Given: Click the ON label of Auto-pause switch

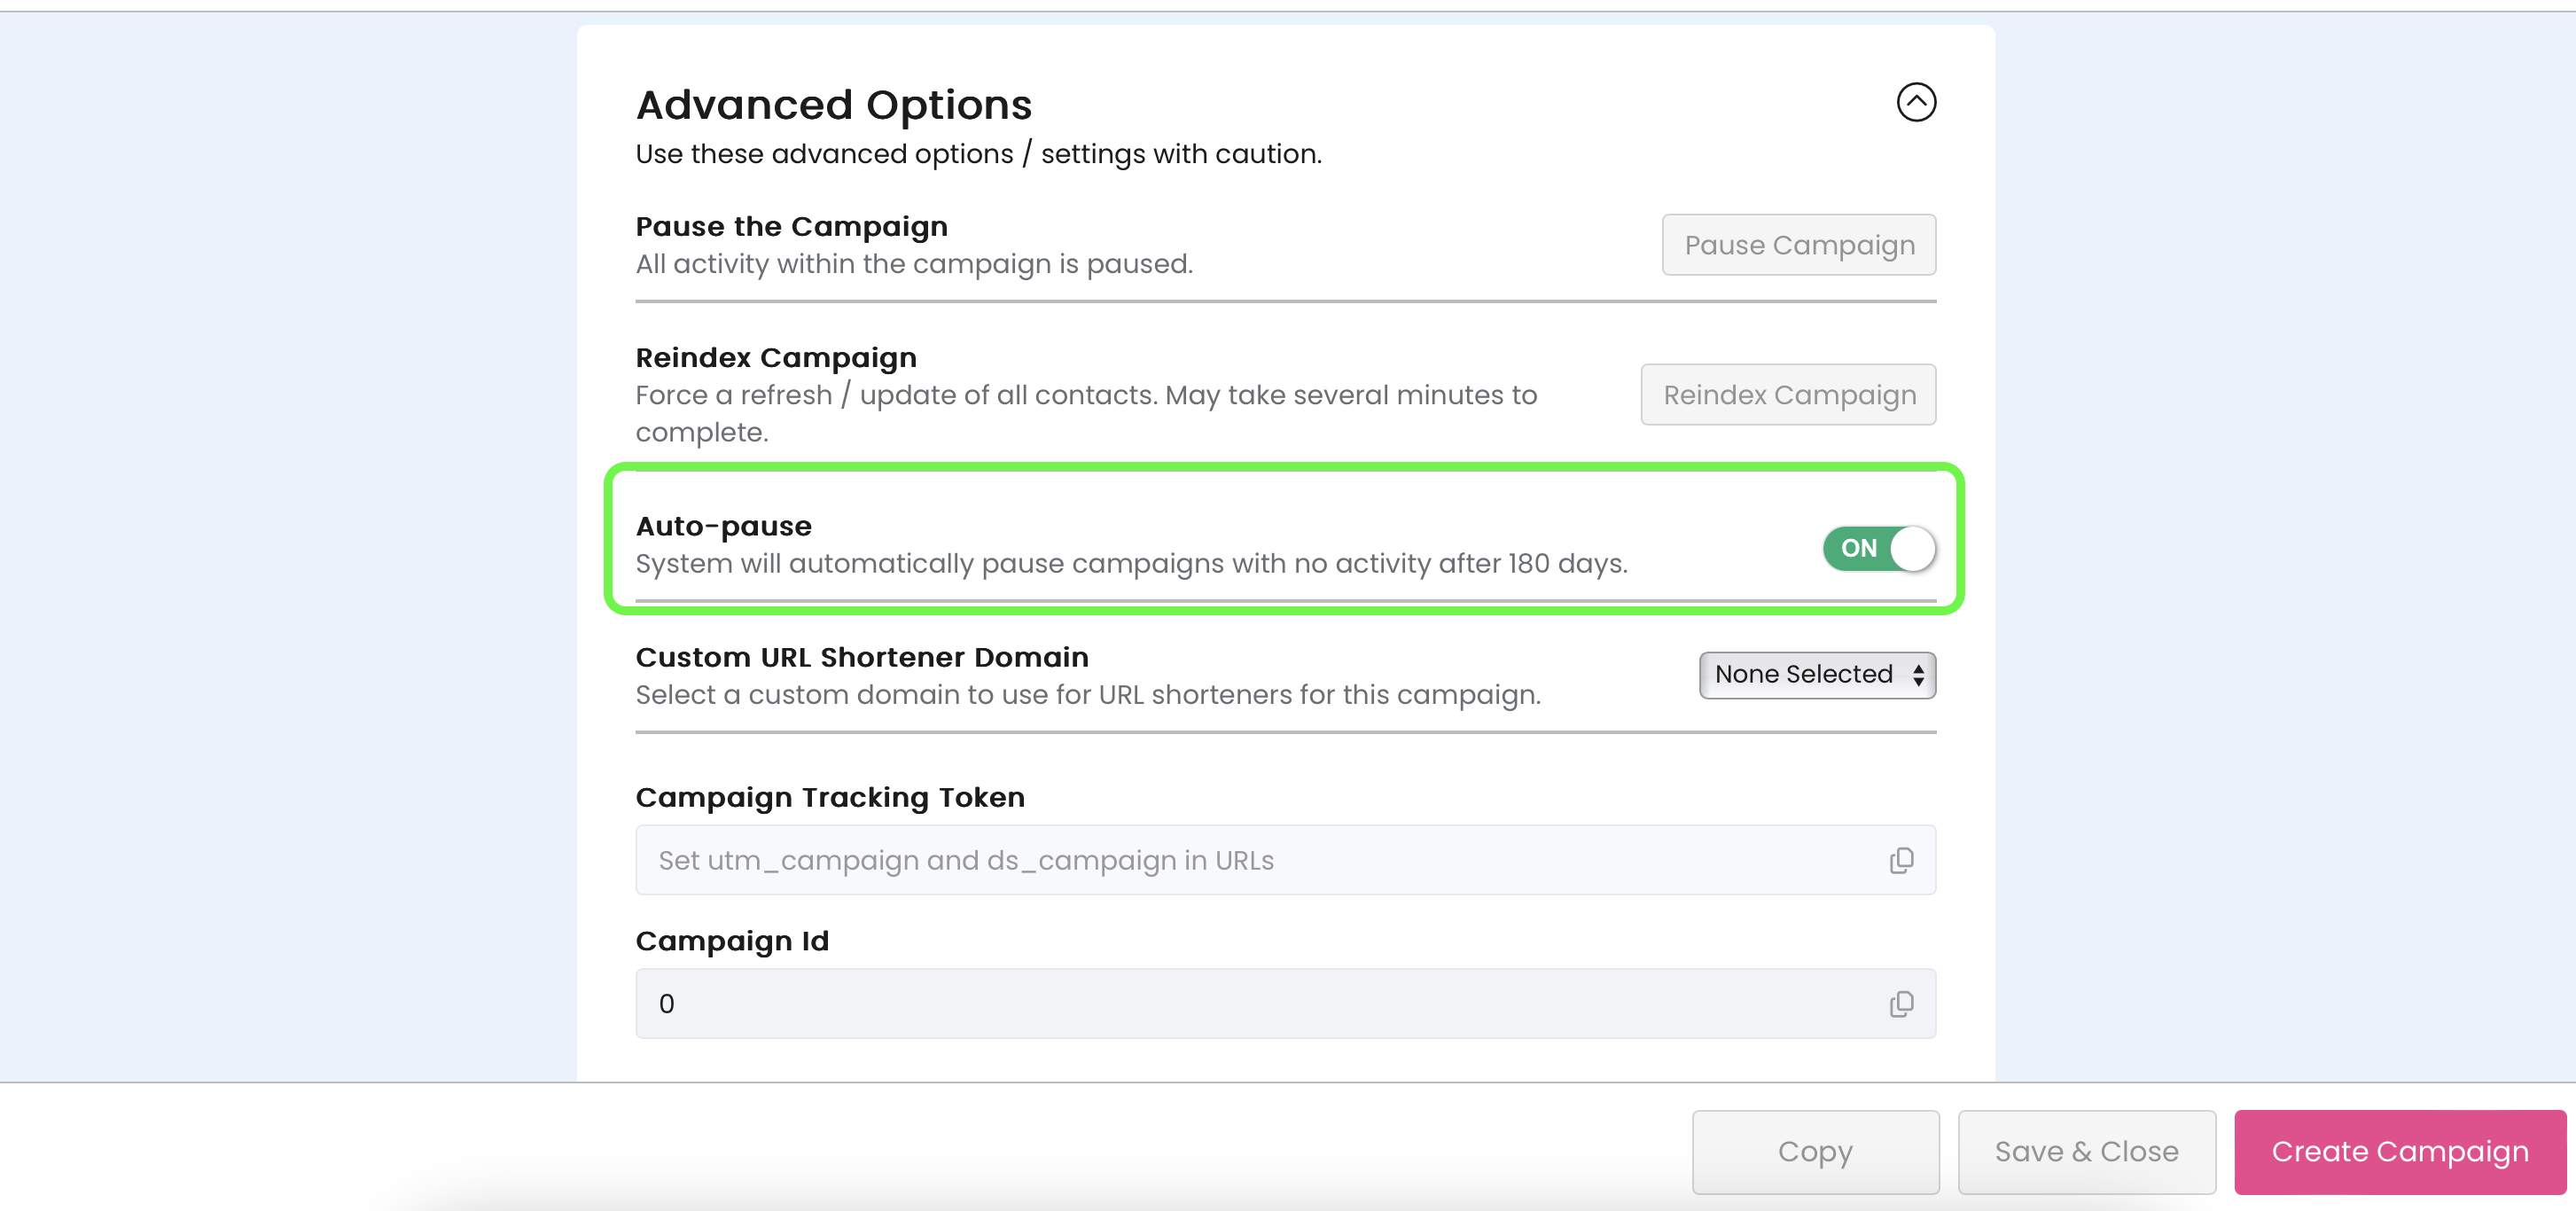Looking at the screenshot, I should [1859, 548].
